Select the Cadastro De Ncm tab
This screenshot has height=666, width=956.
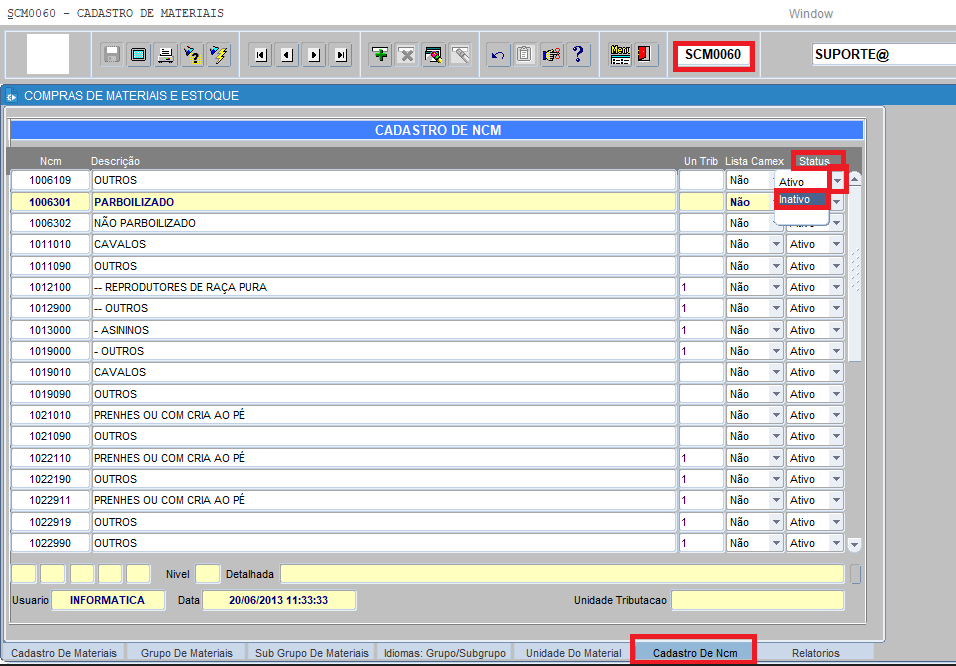tap(695, 653)
